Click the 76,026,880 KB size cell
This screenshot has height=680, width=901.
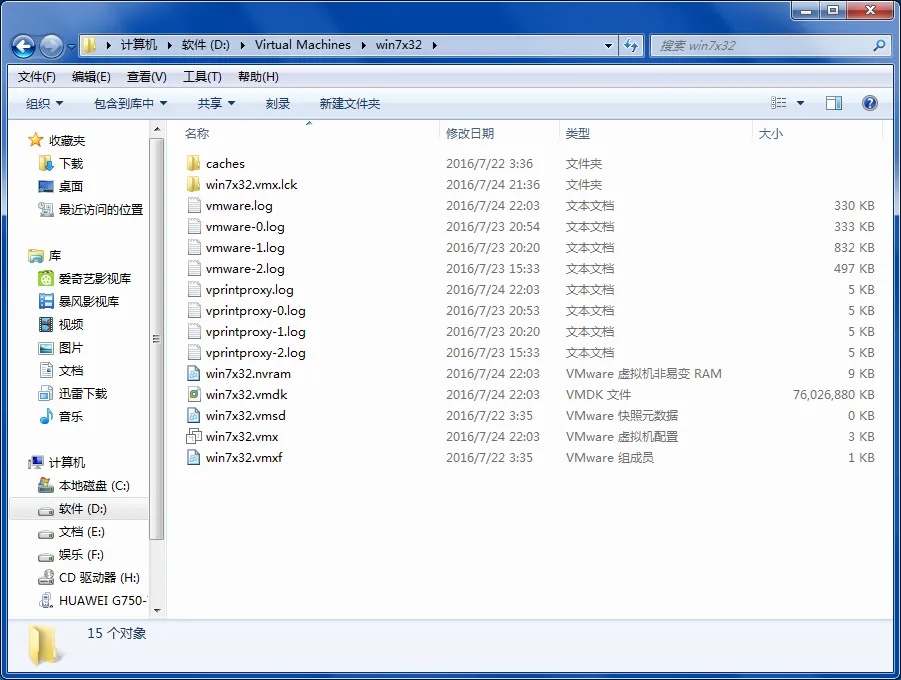(x=833, y=395)
